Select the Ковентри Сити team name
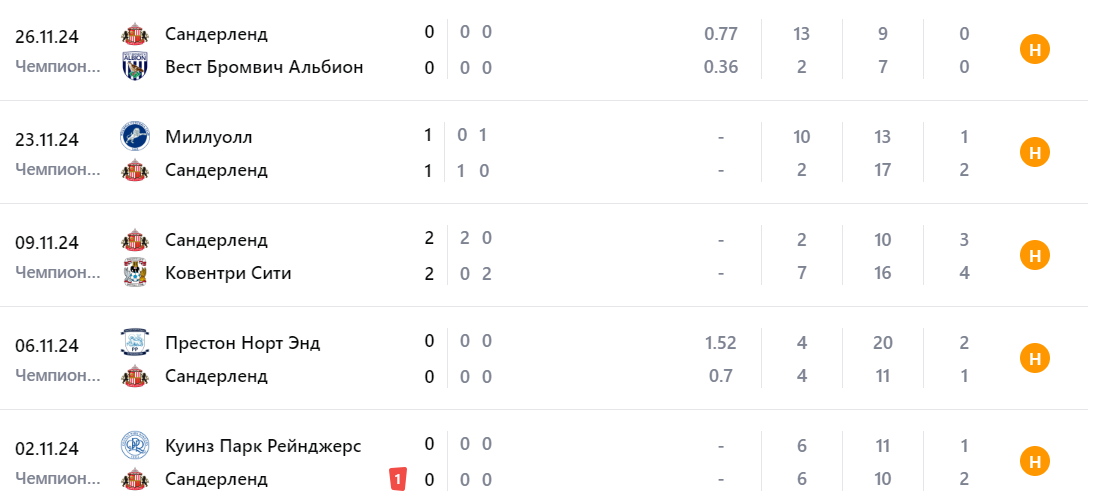 [228, 273]
